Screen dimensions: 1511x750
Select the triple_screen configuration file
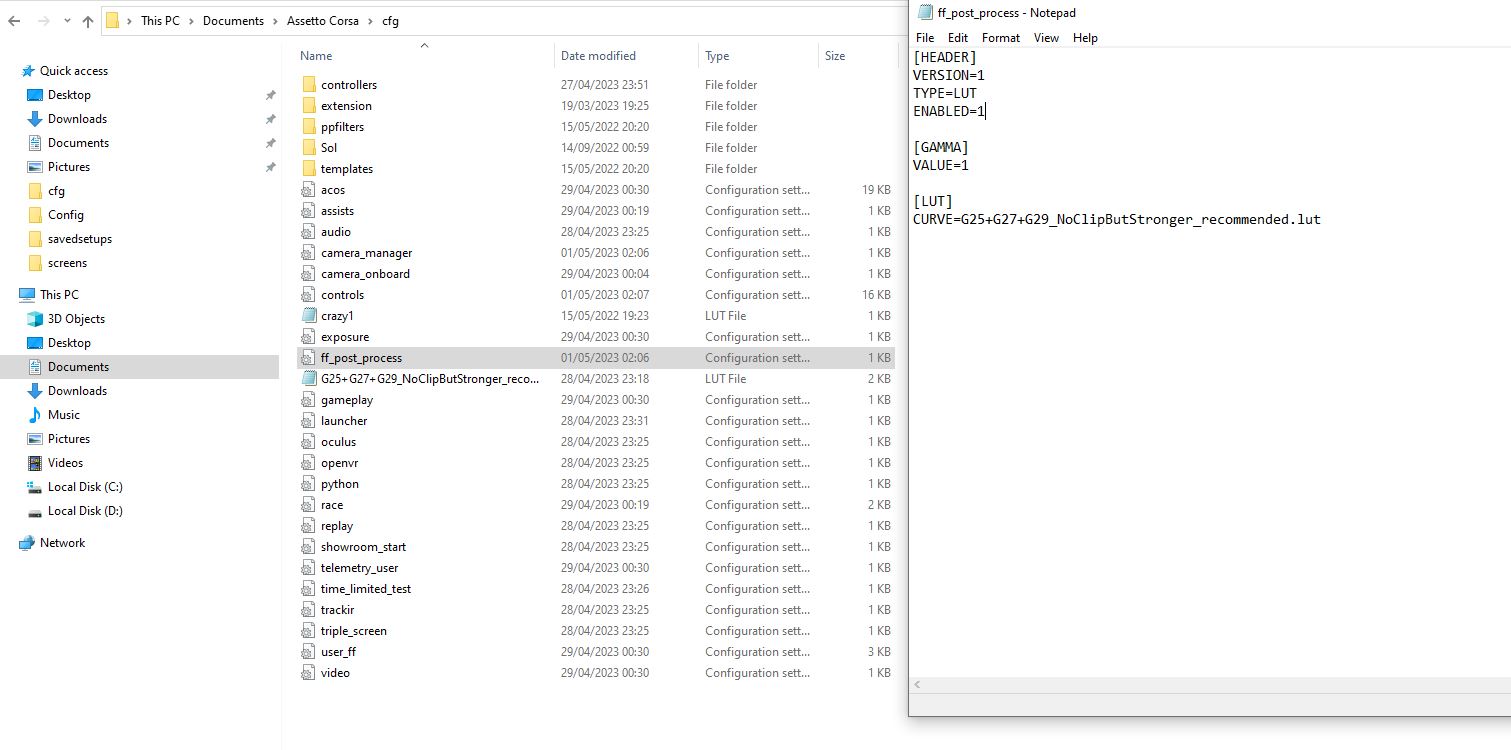coord(594,631)
